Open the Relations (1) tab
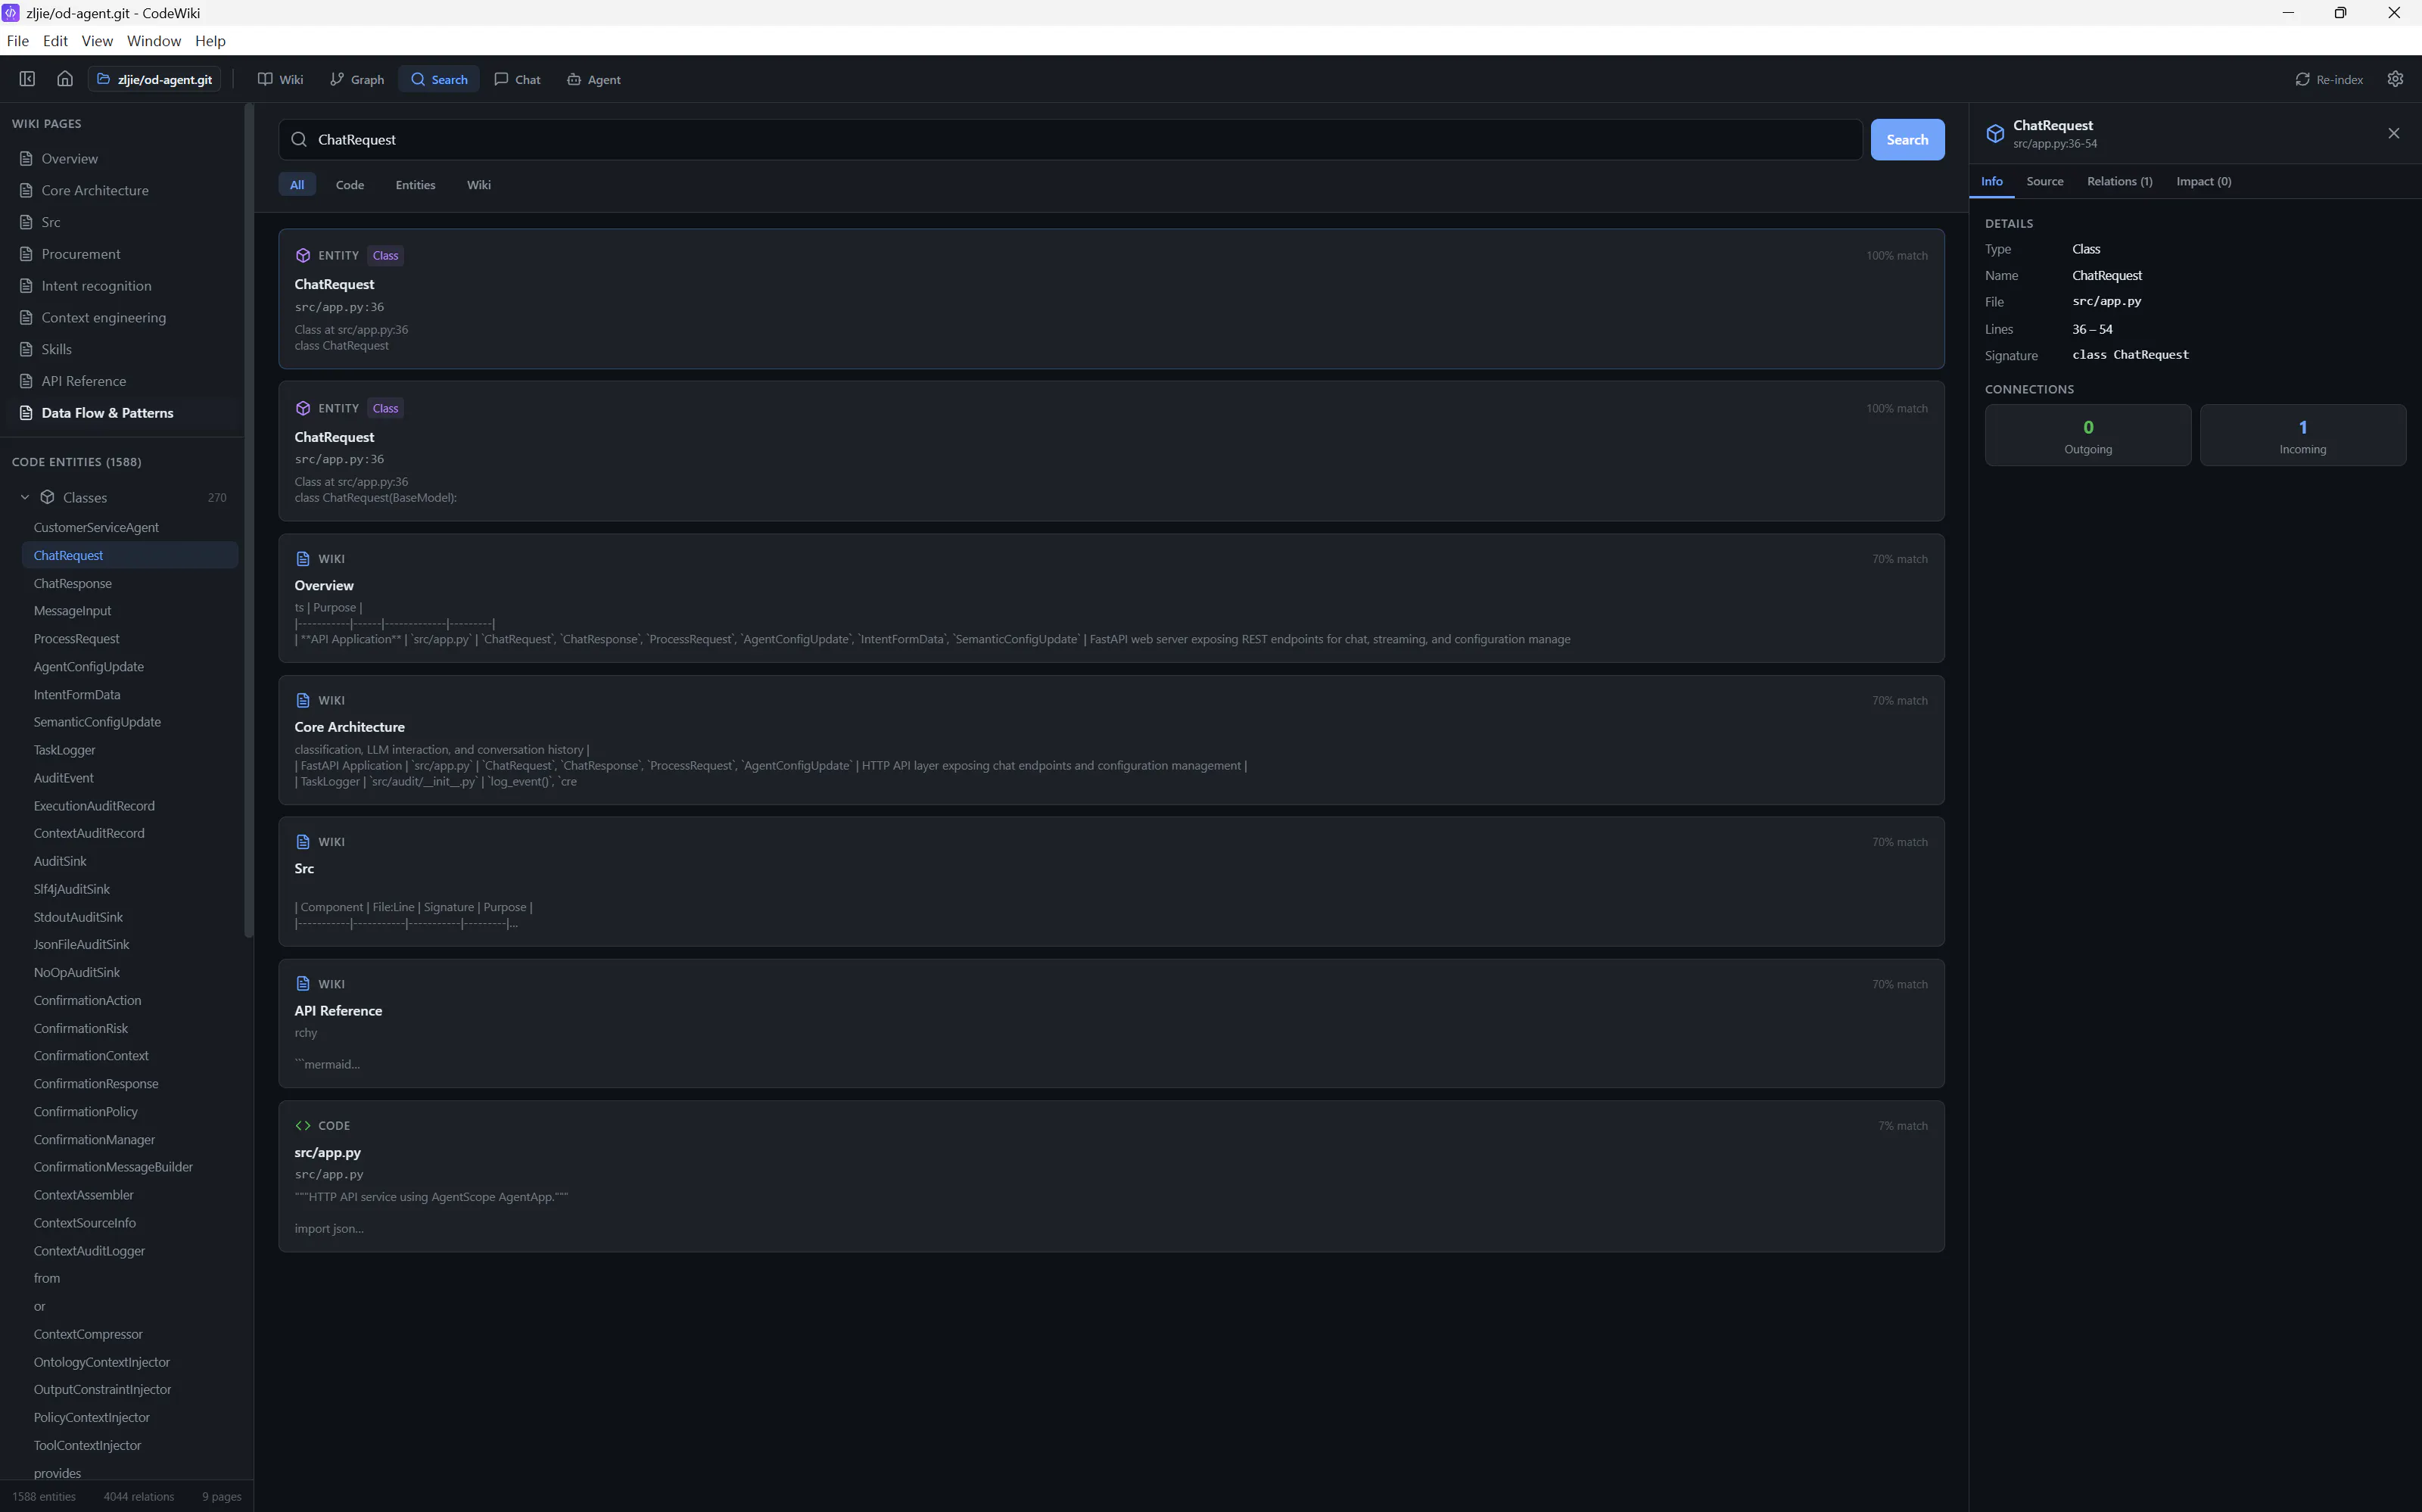The height and width of the screenshot is (1512, 2422). click(x=2119, y=181)
